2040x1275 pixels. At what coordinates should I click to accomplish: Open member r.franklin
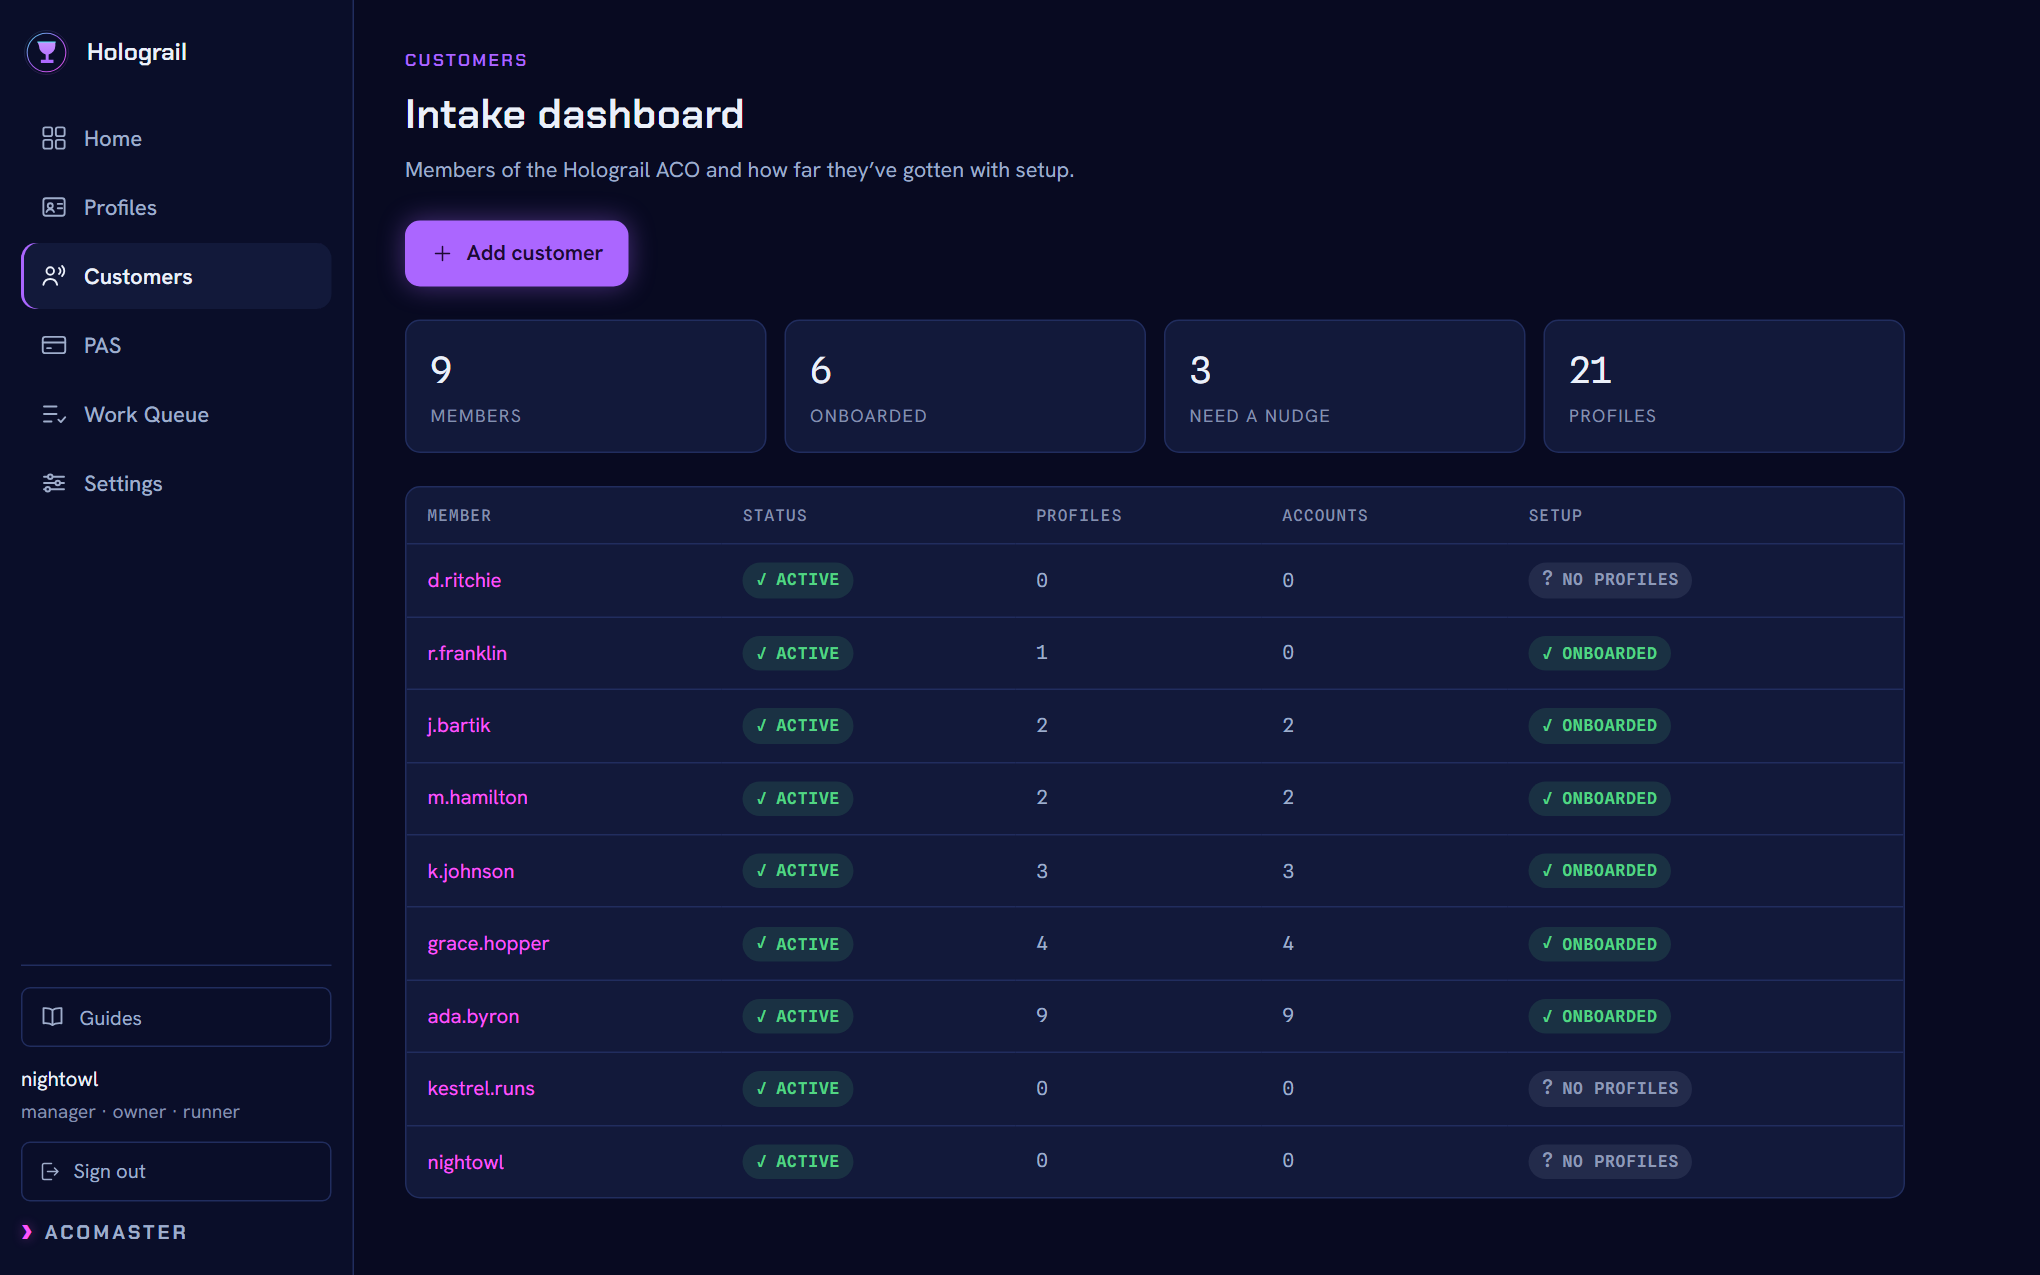point(467,653)
